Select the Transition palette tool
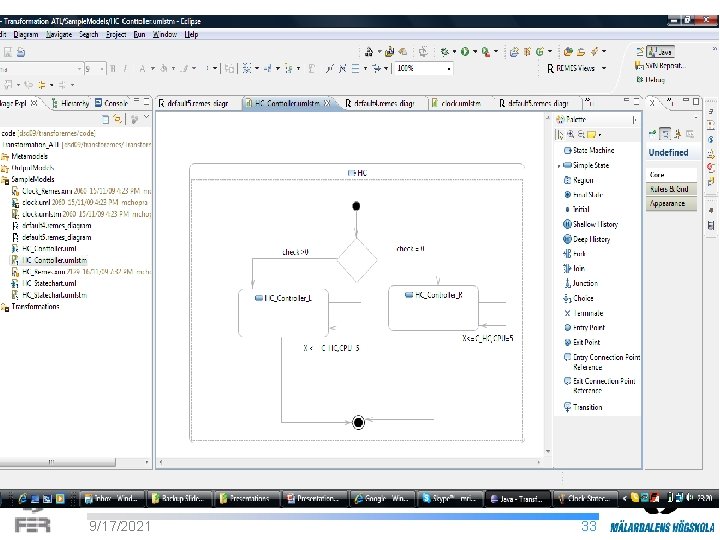Viewport: 720px width, 540px height. (583, 407)
